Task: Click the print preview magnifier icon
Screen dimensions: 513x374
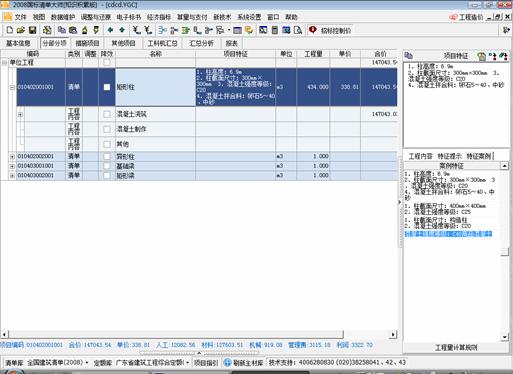Action: click(298, 30)
